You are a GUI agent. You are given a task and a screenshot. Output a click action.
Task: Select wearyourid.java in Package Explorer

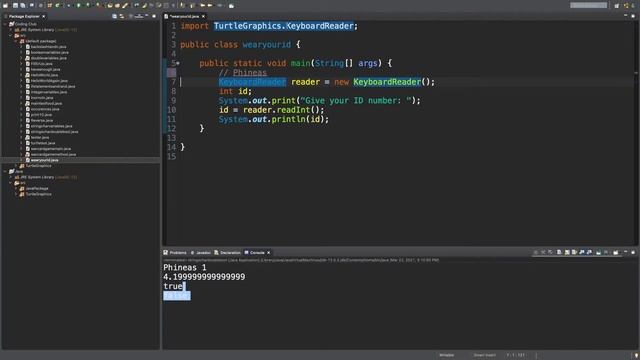point(44,160)
